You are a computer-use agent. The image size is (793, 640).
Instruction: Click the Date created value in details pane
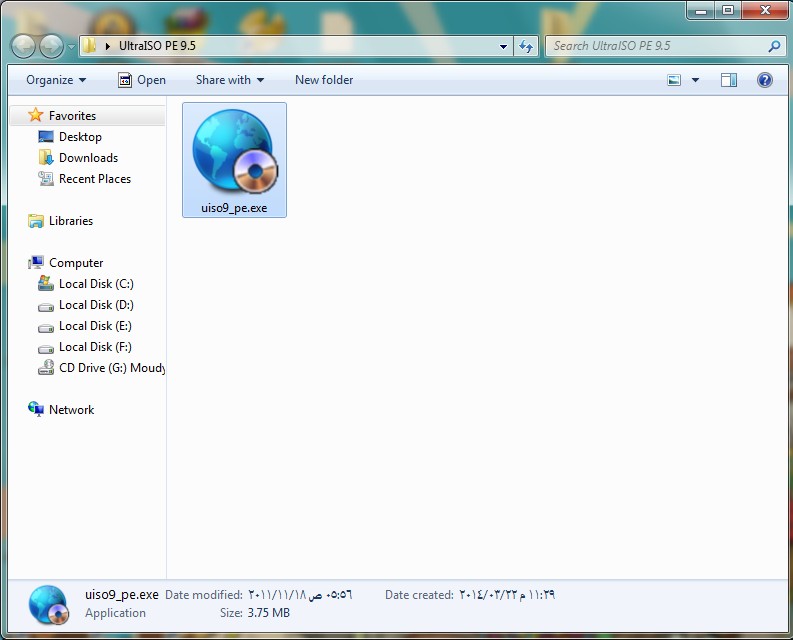tap(507, 594)
